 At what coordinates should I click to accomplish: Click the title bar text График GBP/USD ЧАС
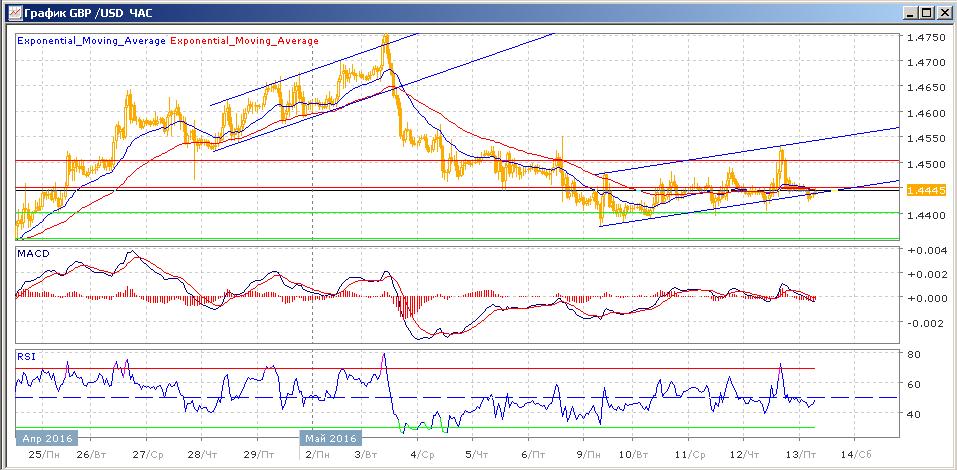(82, 12)
